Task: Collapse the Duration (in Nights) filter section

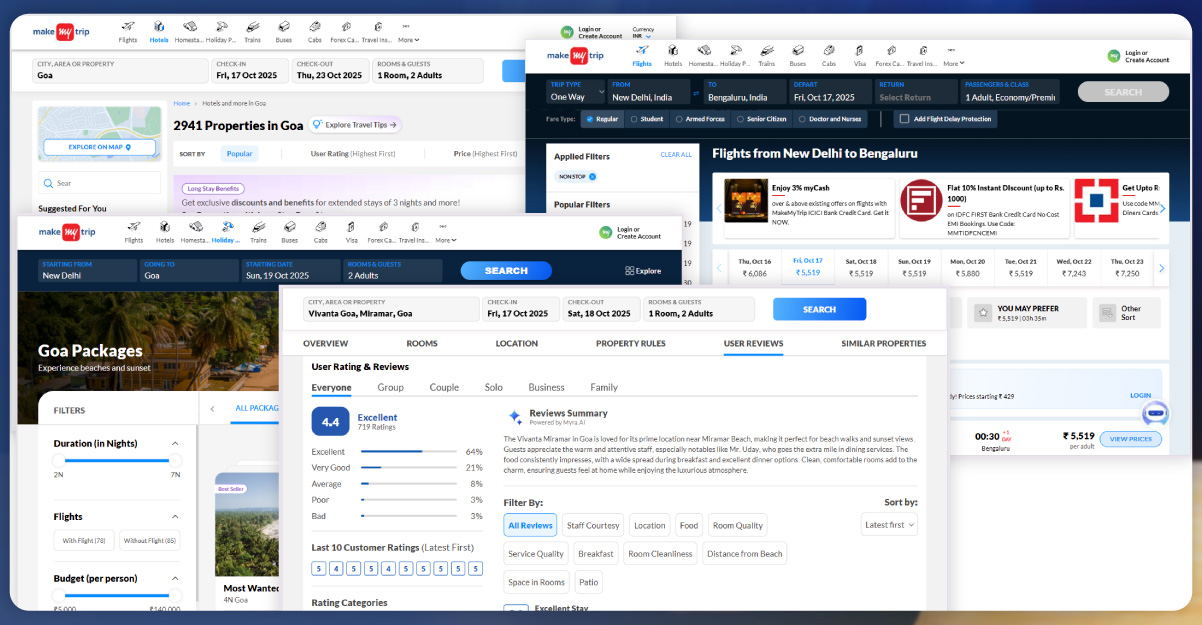Action: click(175, 444)
